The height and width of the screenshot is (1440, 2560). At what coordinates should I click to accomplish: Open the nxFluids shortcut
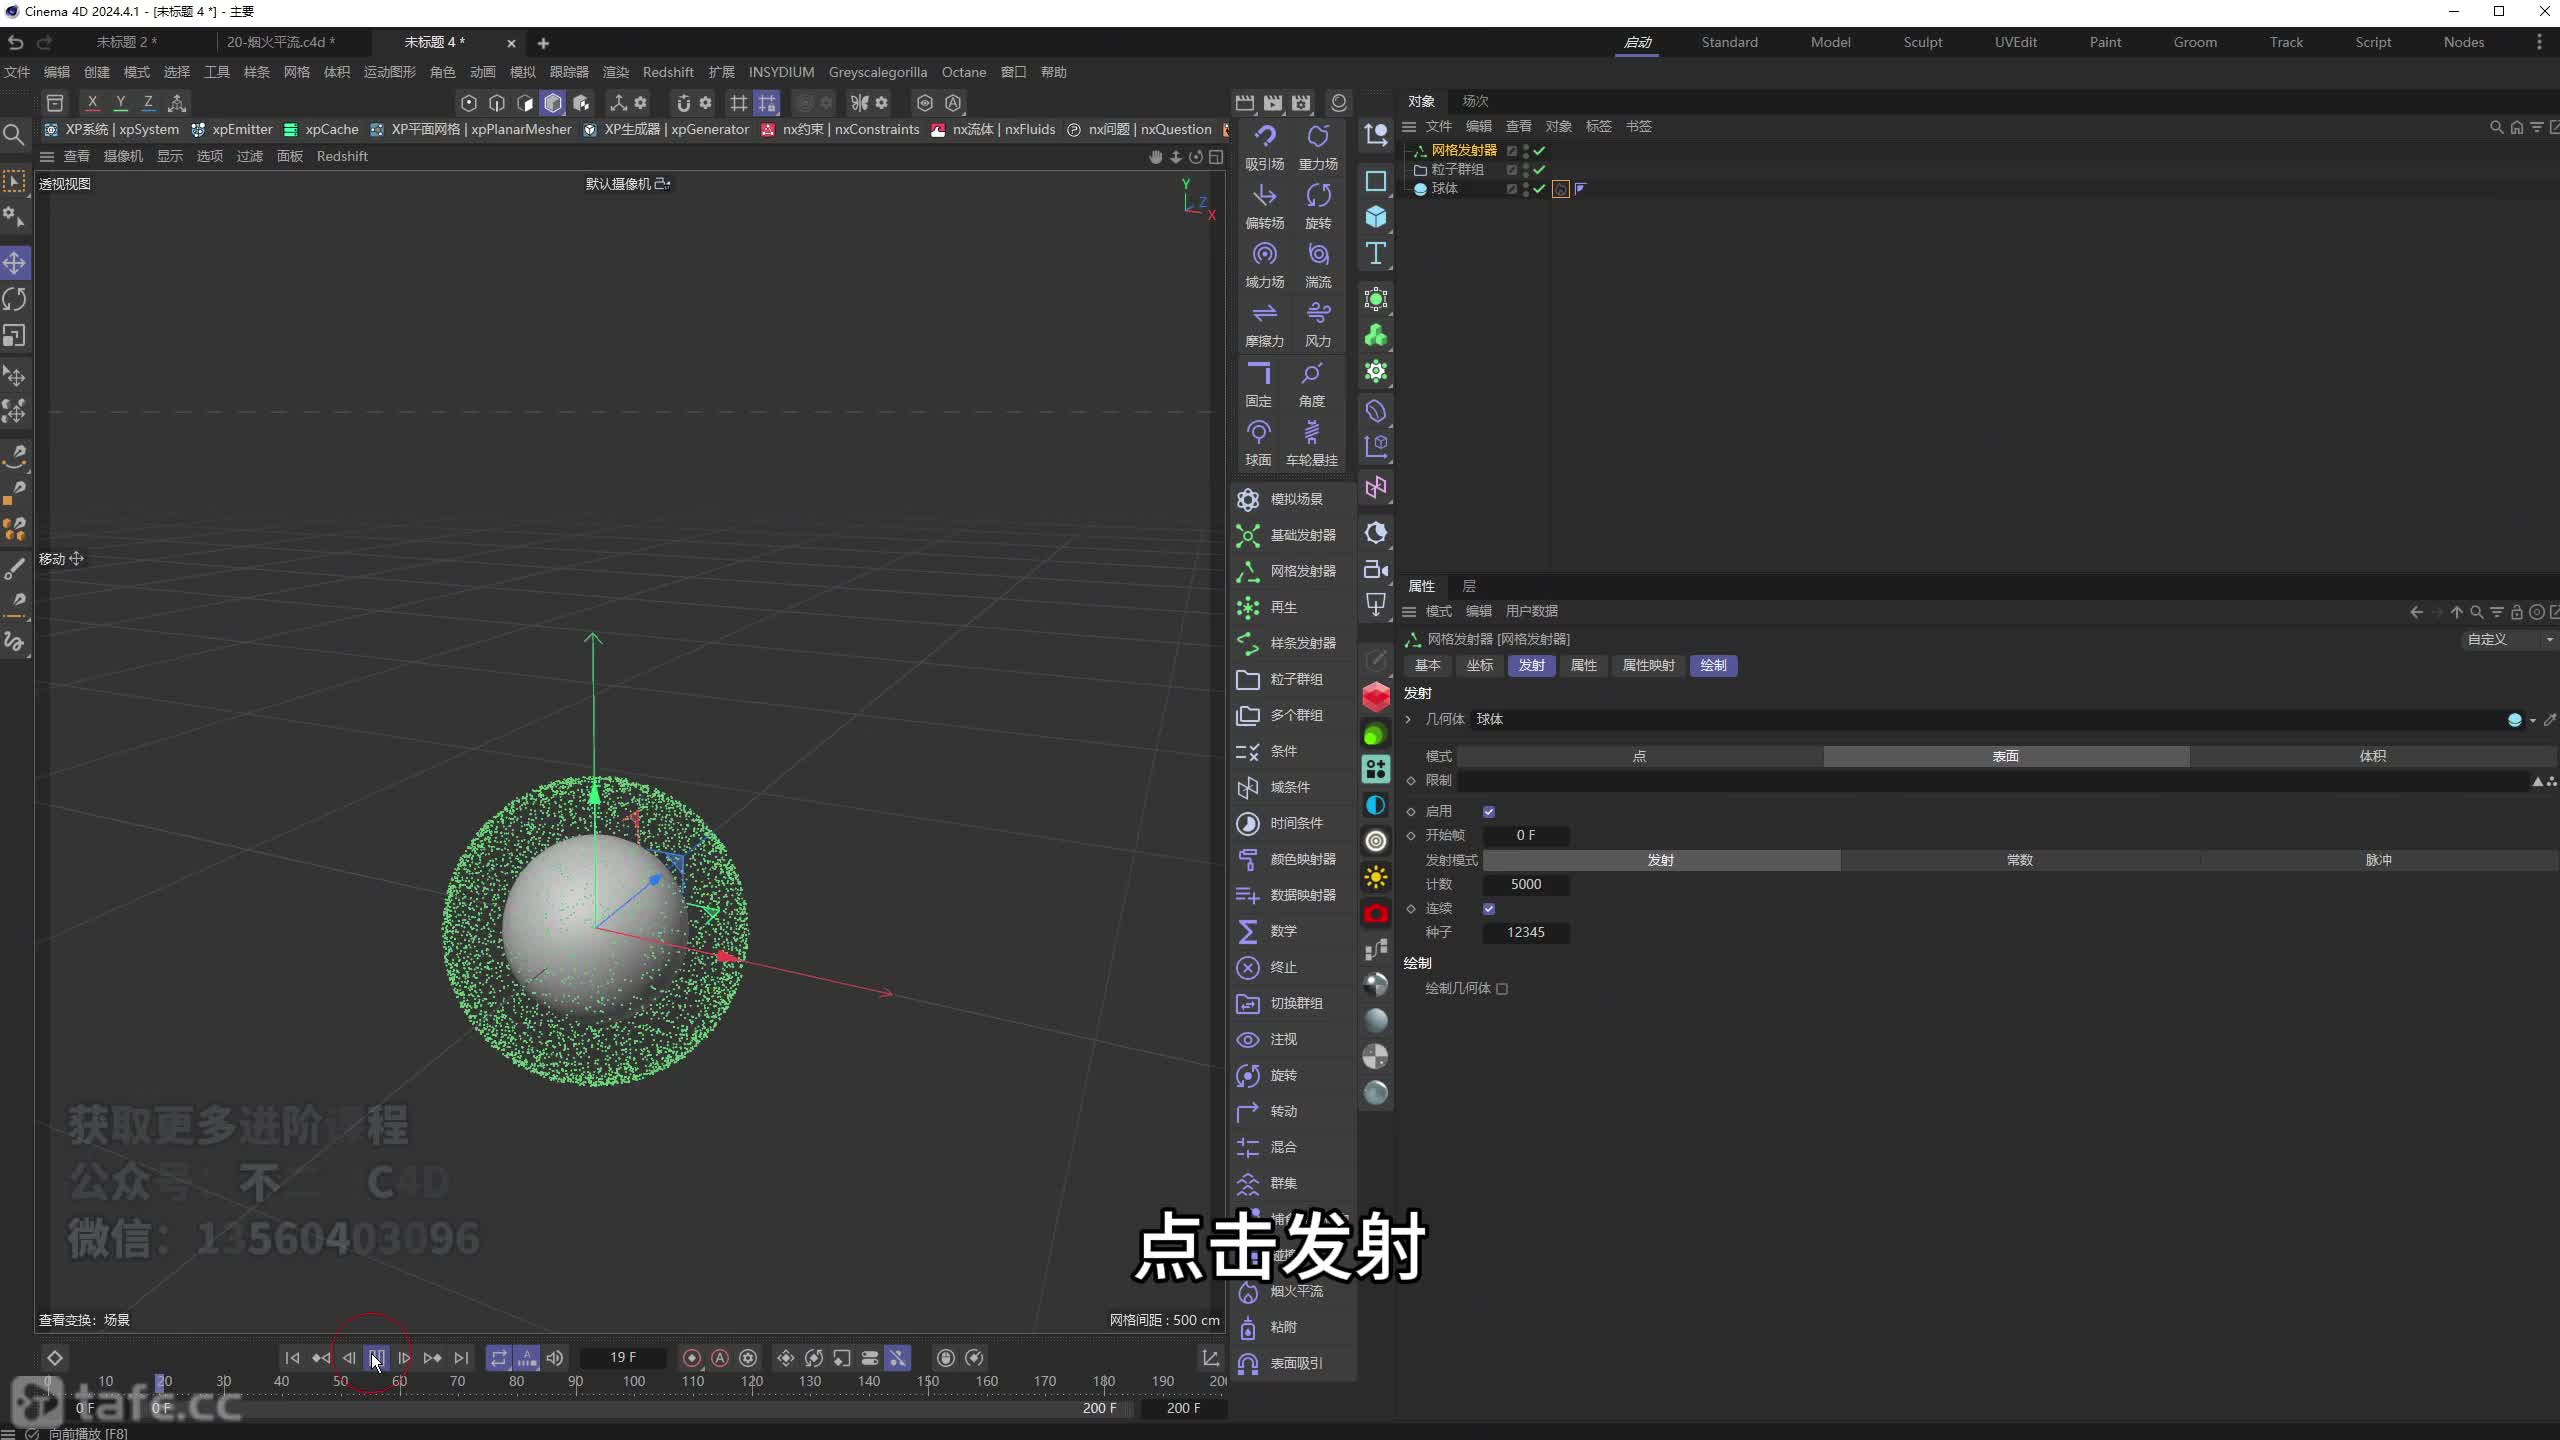(x=993, y=129)
